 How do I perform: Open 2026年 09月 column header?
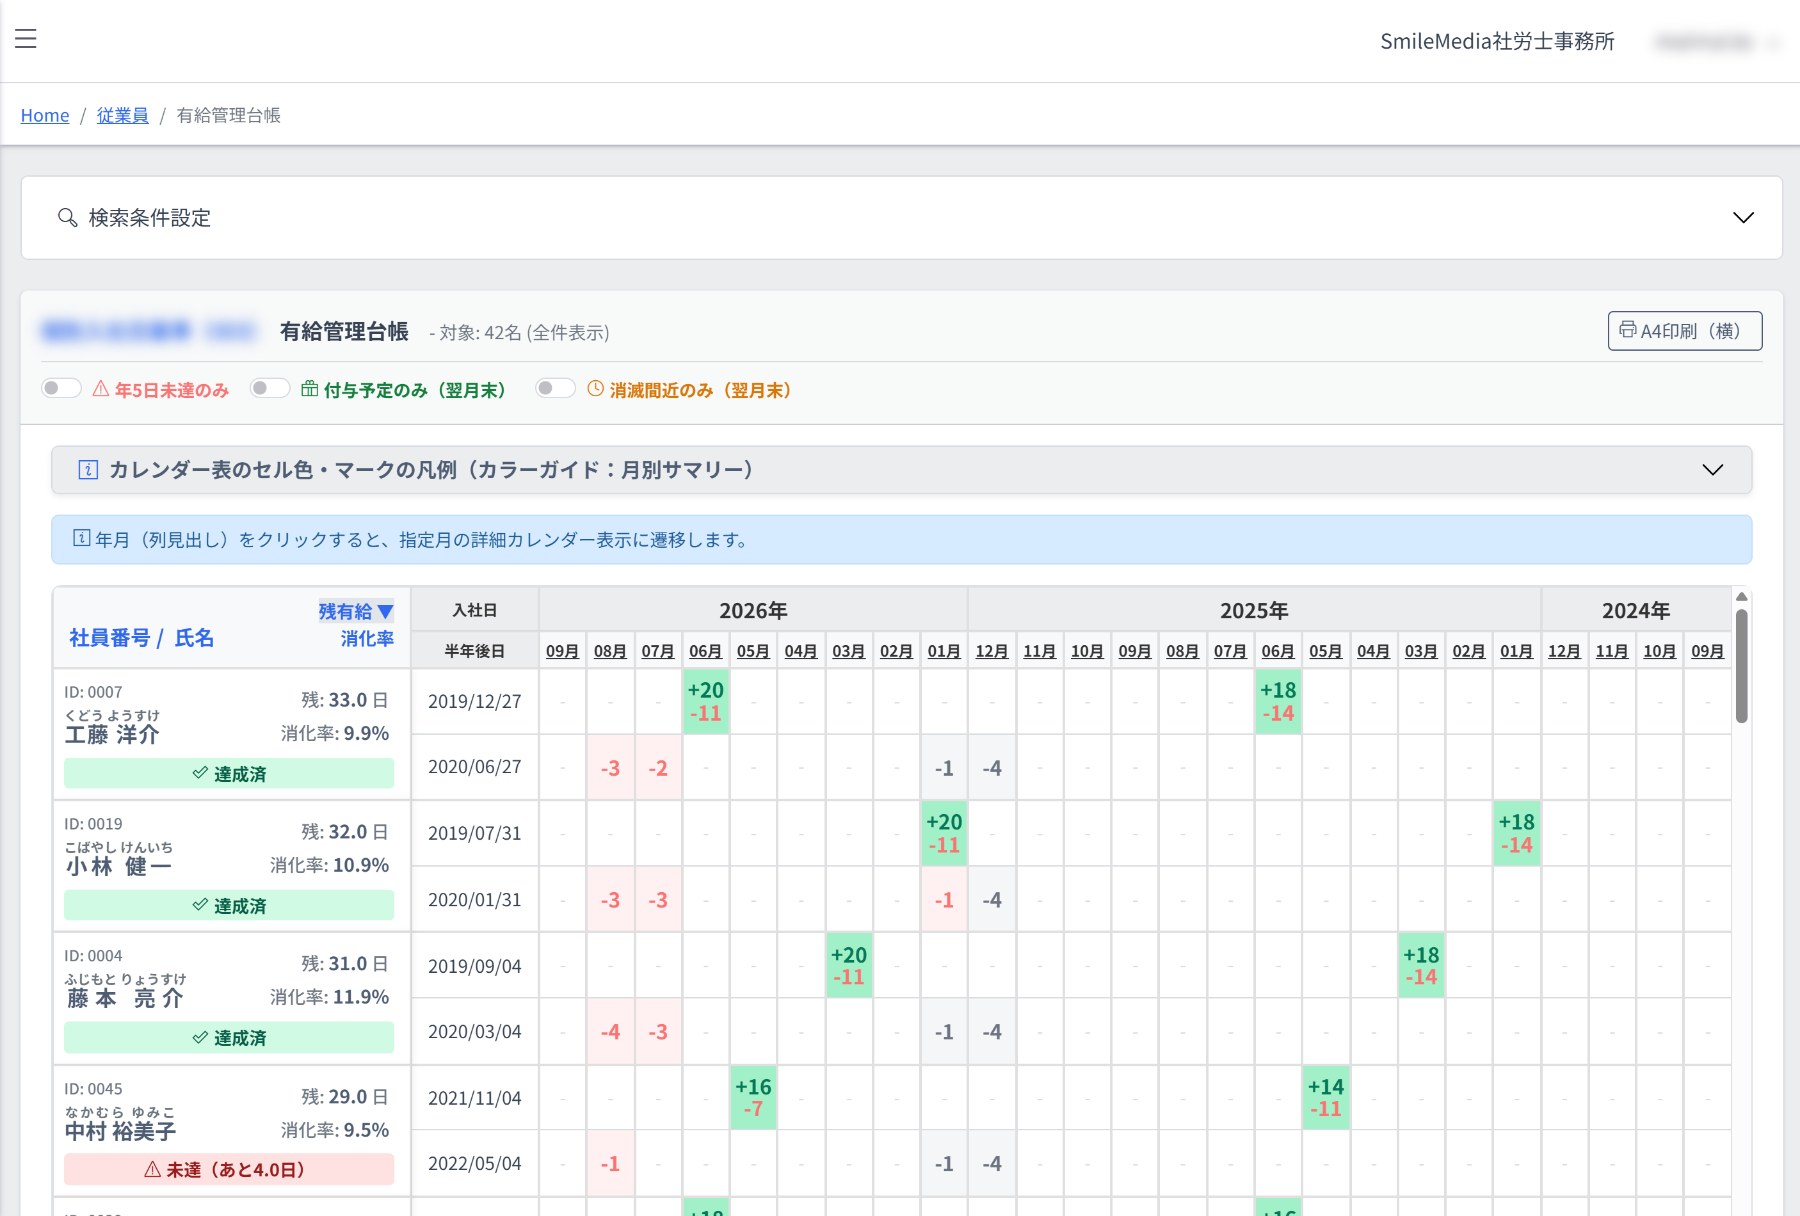point(562,651)
